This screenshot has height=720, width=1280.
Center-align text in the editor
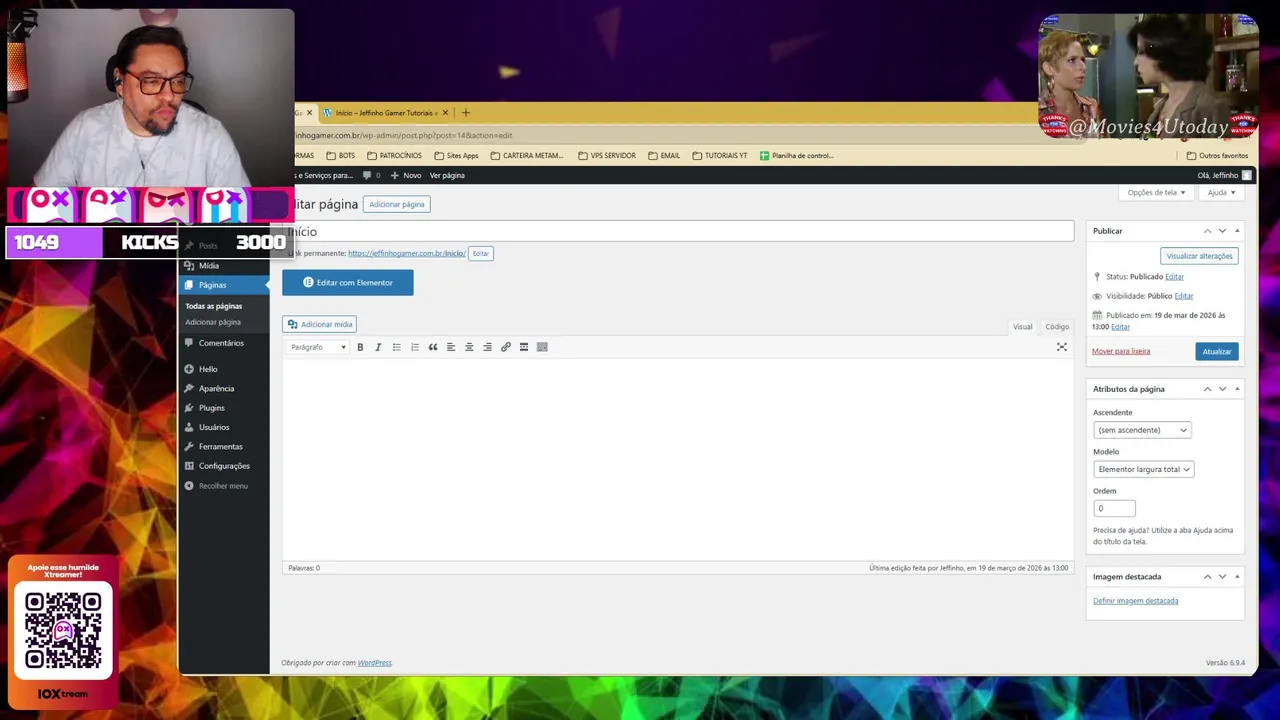coord(469,347)
